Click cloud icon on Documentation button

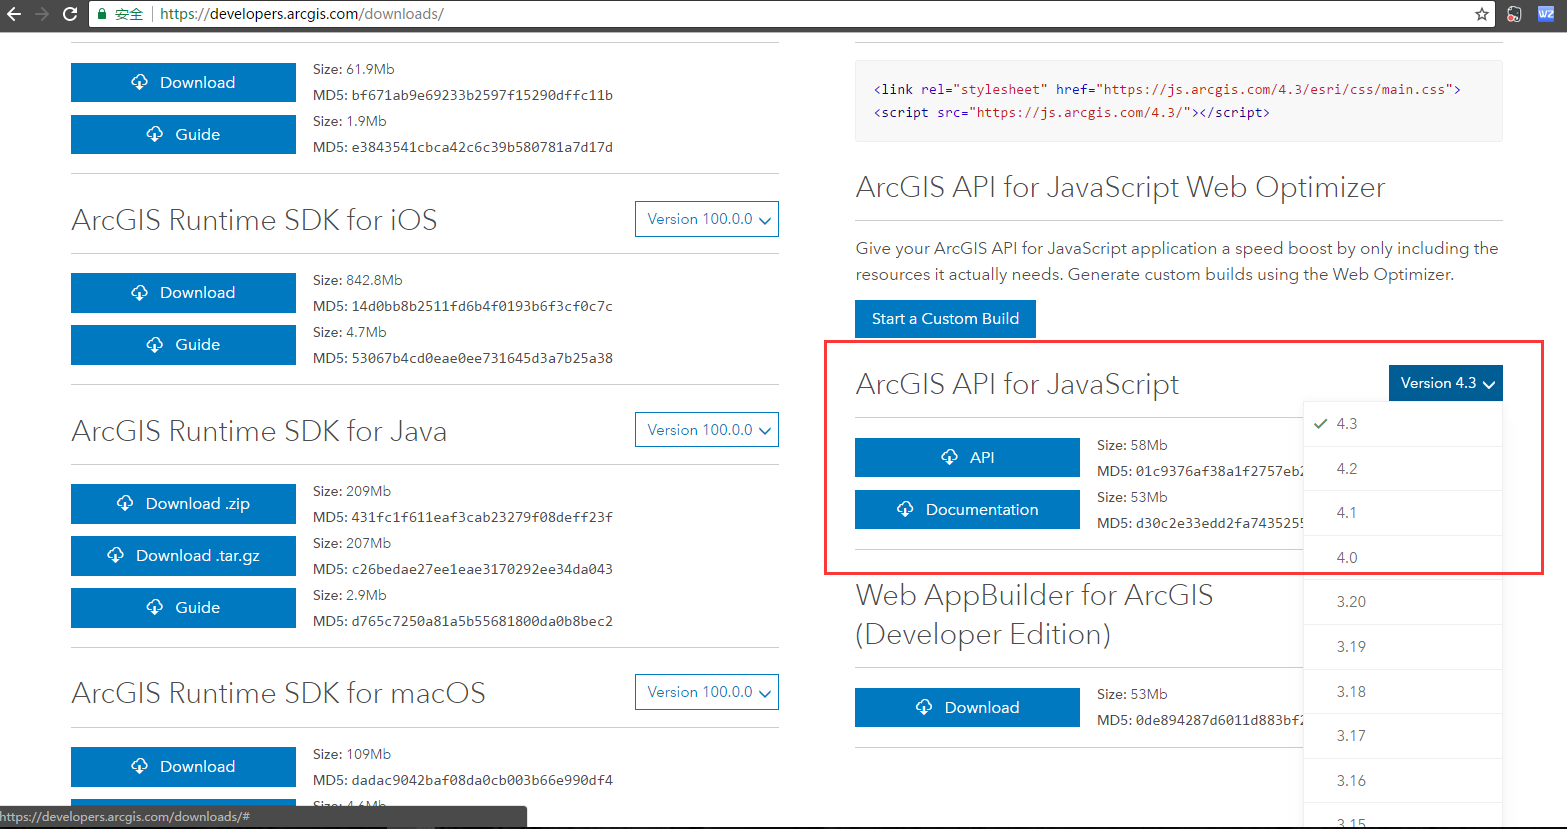click(x=905, y=509)
